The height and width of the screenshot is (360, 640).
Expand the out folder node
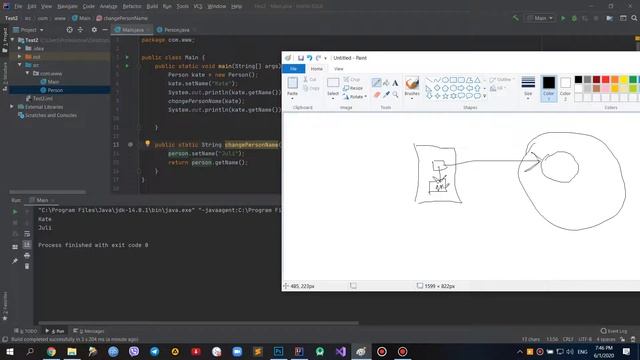[x=20, y=57]
